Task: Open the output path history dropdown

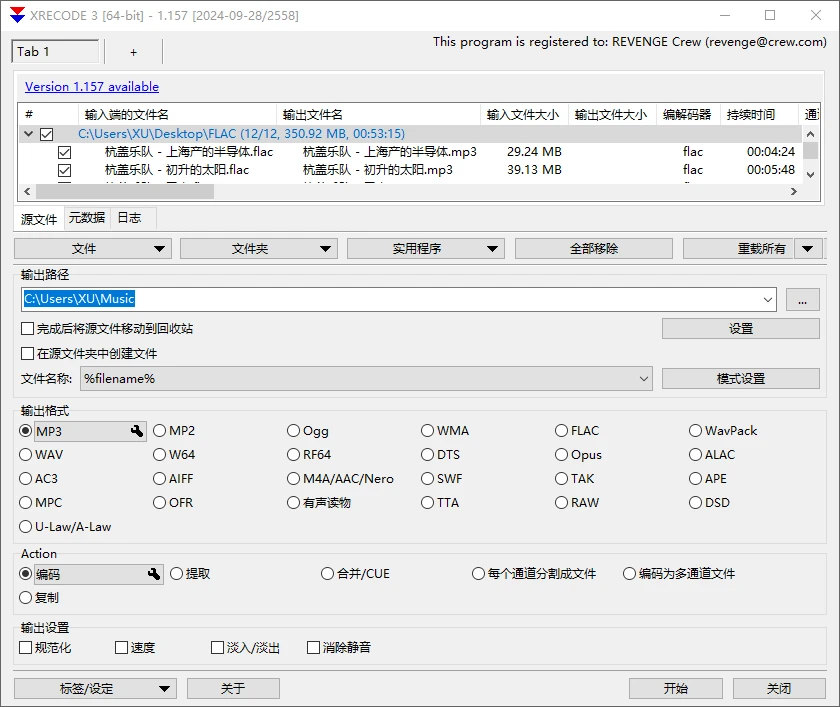Action: pos(769,299)
